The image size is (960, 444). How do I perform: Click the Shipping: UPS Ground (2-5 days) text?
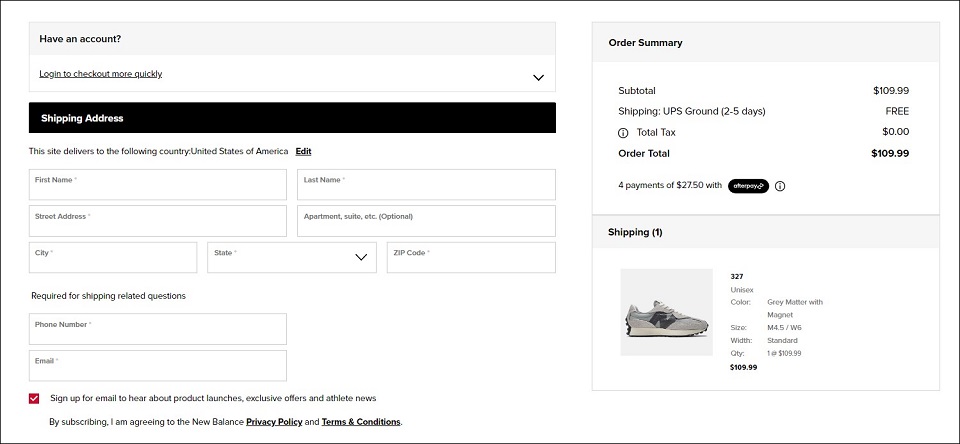[x=692, y=111]
